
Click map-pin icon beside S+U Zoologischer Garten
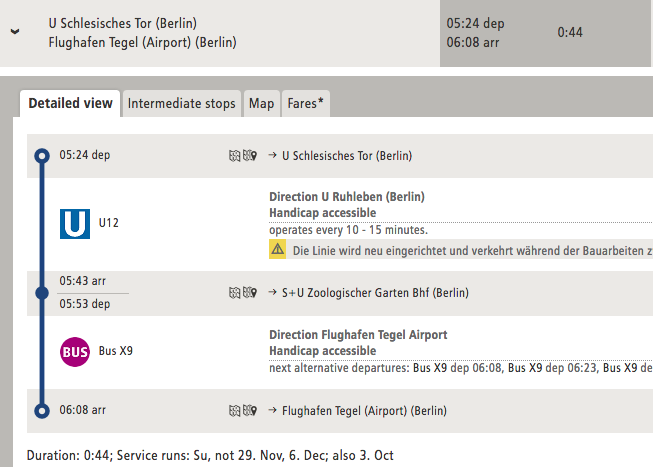tap(251, 293)
